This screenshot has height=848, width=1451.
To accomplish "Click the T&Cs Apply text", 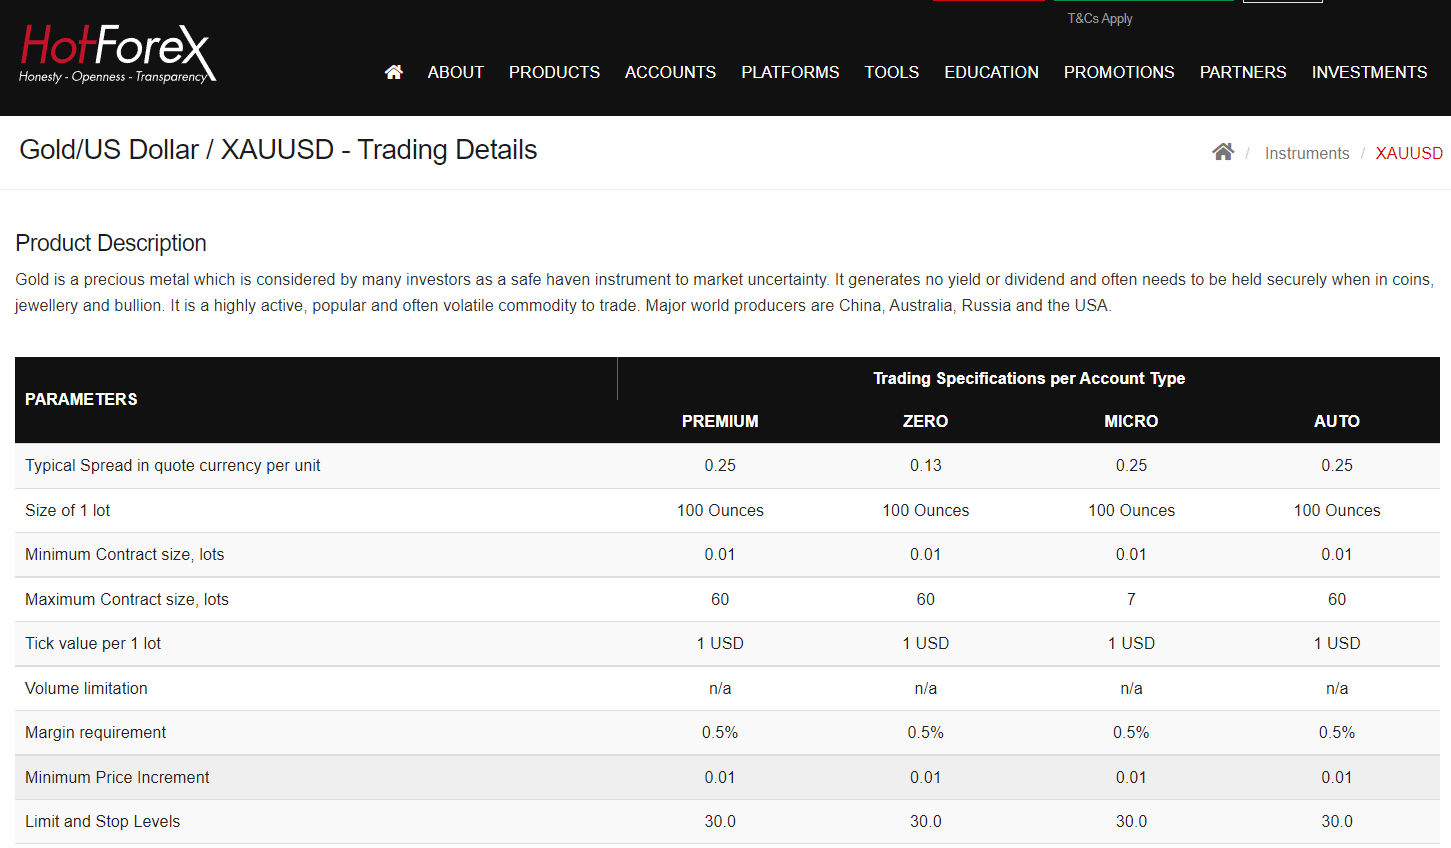I will pos(1100,18).
